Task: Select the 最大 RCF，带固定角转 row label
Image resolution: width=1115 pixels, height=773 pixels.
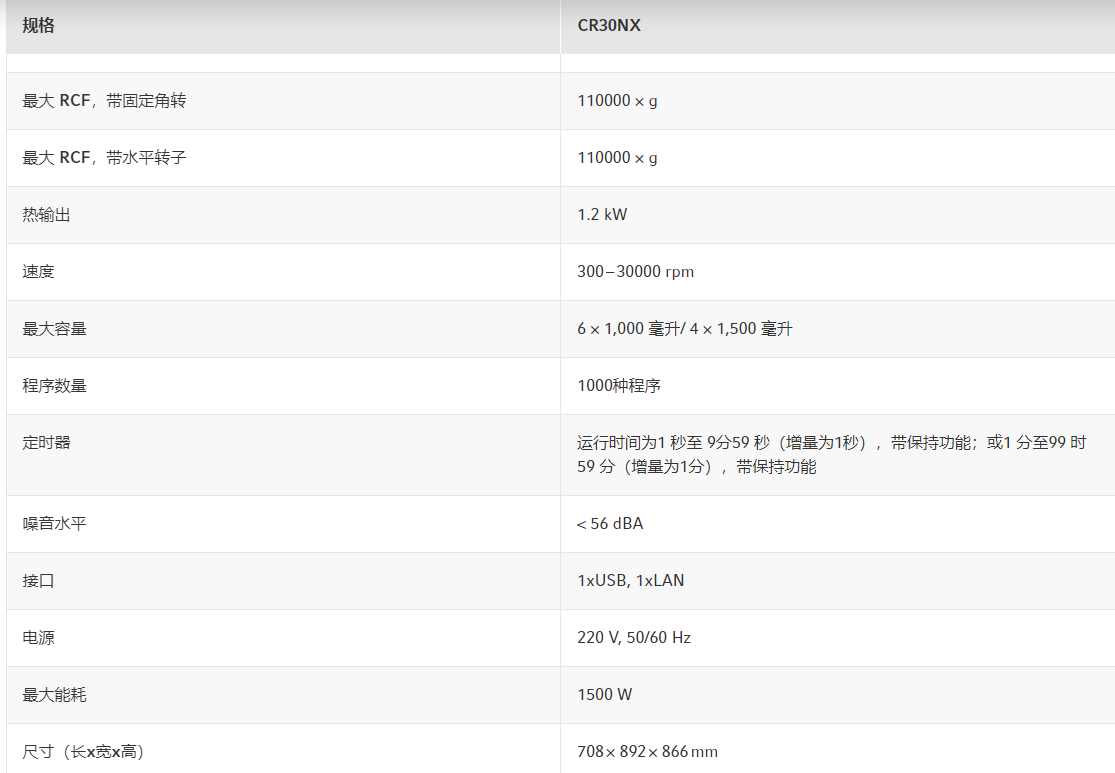Action: pyautogui.click(x=104, y=101)
